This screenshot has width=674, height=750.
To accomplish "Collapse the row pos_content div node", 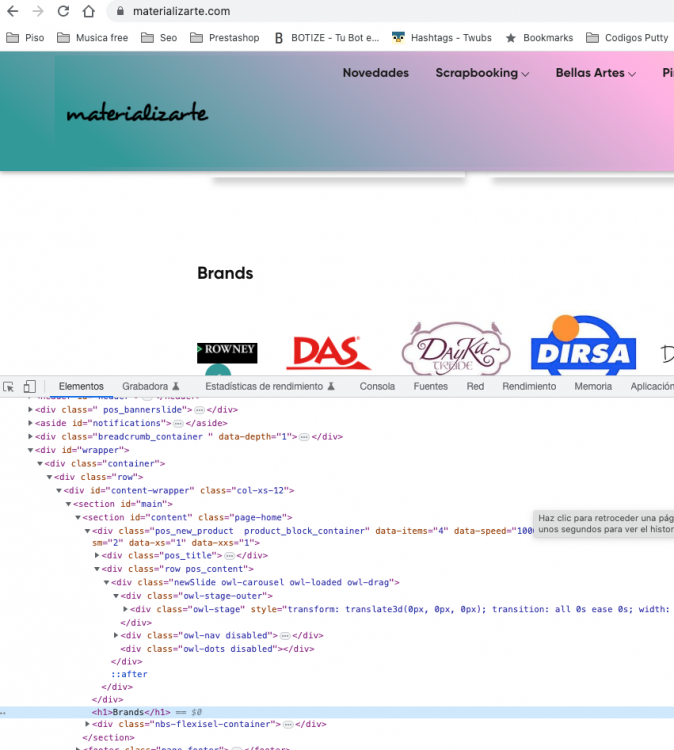I will tap(97, 569).
